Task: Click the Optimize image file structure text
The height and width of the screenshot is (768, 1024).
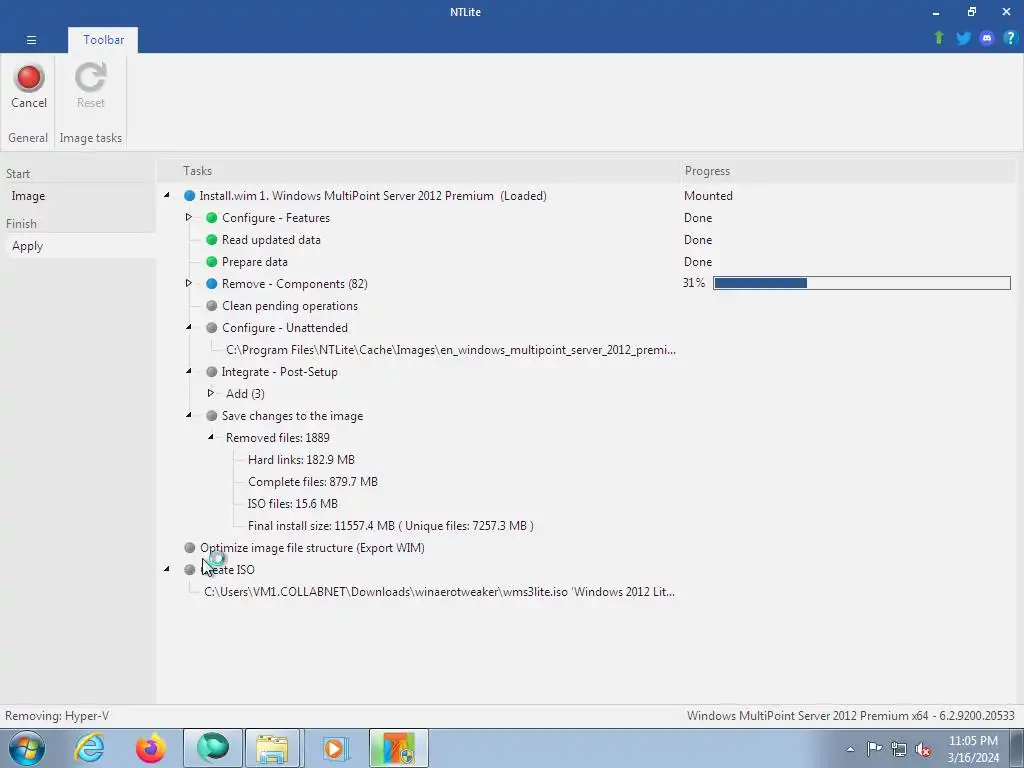Action: point(312,548)
